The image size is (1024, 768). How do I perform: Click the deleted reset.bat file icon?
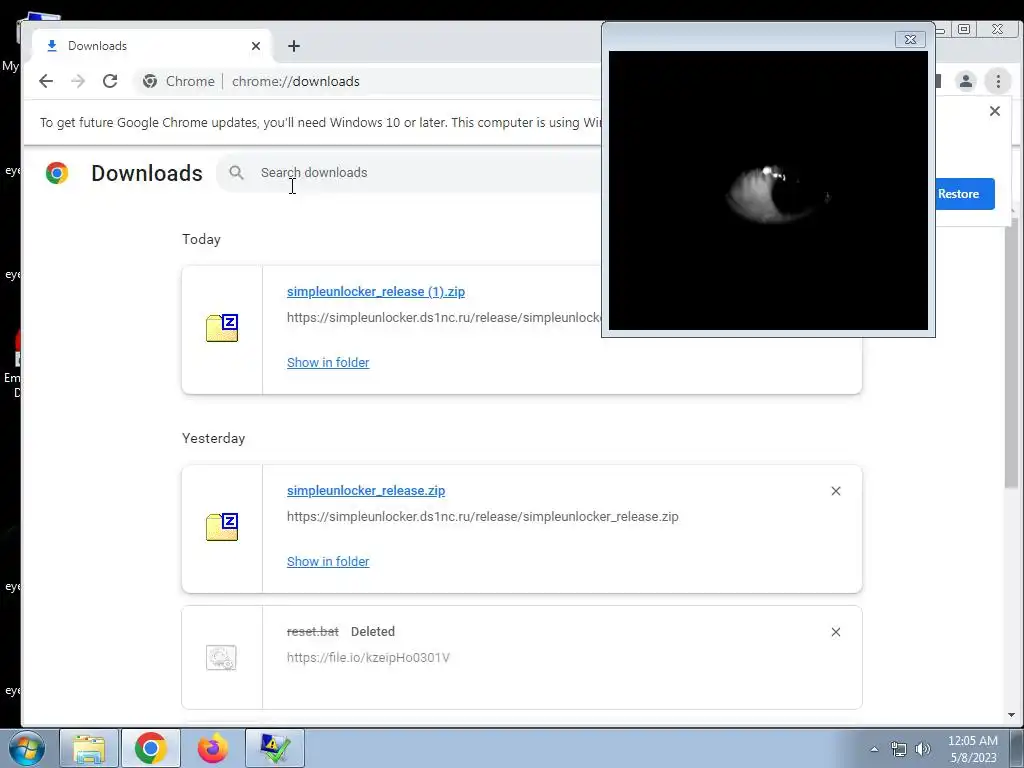221,658
